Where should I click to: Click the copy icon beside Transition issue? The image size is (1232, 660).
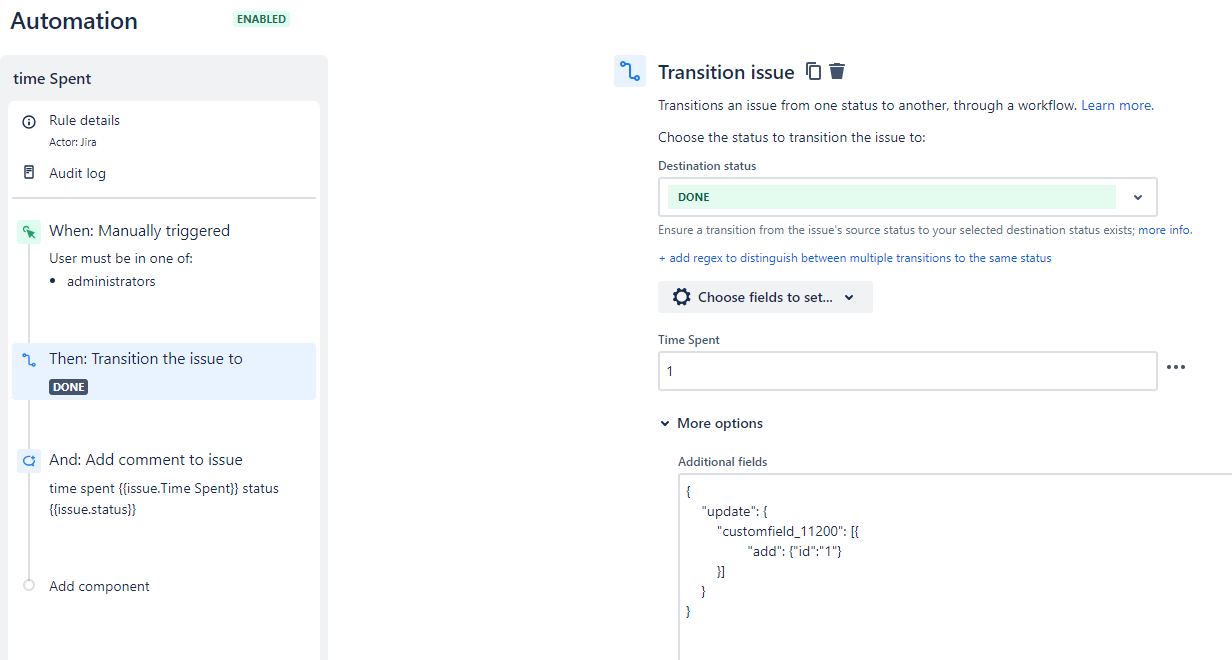click(814, 71)
